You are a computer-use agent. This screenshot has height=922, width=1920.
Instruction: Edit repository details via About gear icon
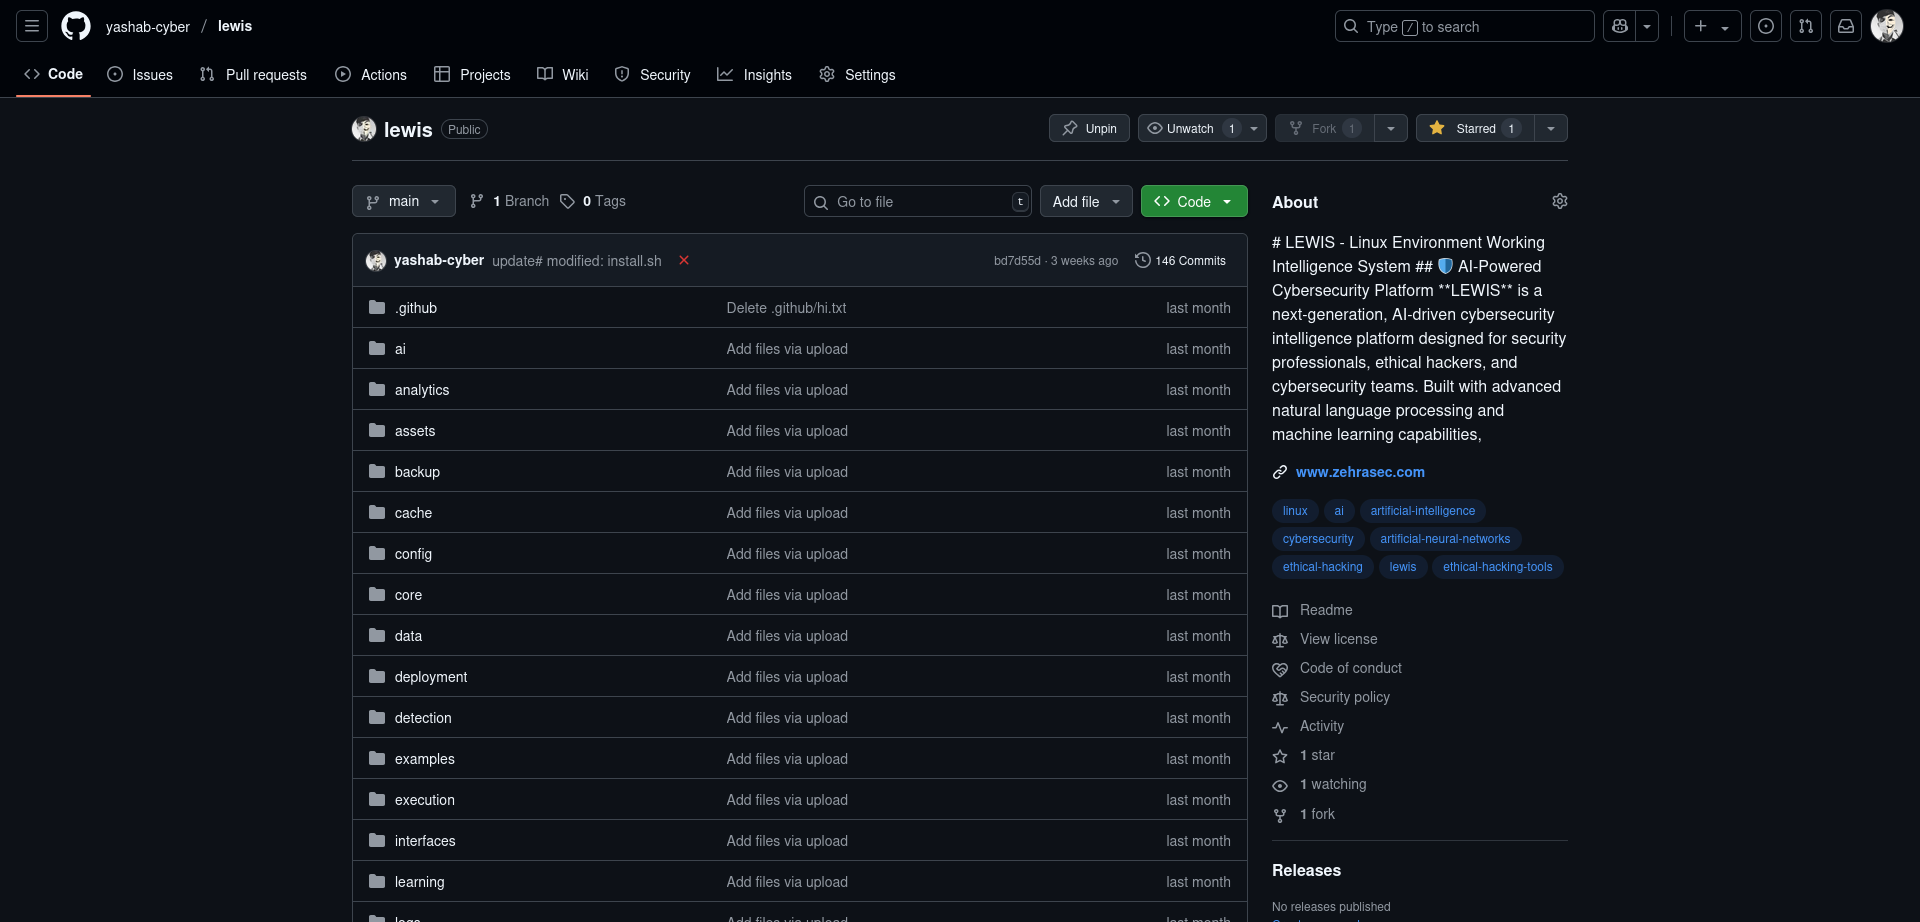coord(1560,201)
